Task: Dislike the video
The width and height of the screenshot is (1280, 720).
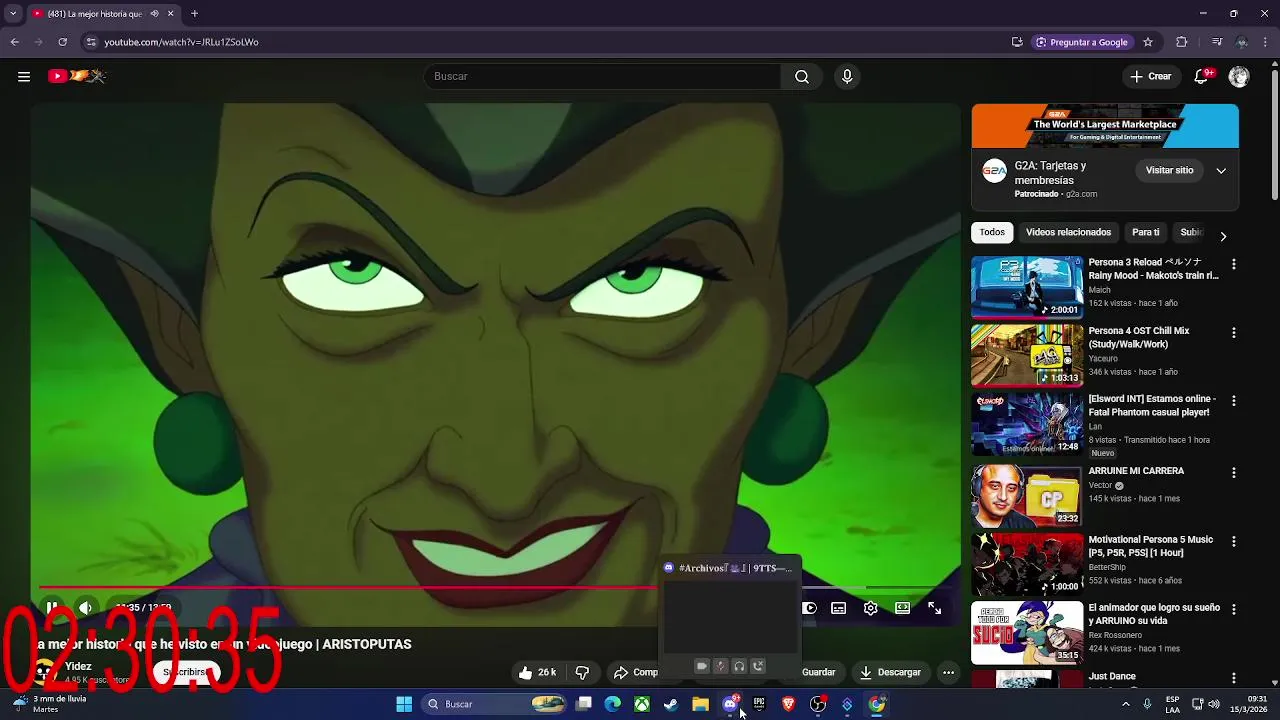Action: [x=582, y=672]
